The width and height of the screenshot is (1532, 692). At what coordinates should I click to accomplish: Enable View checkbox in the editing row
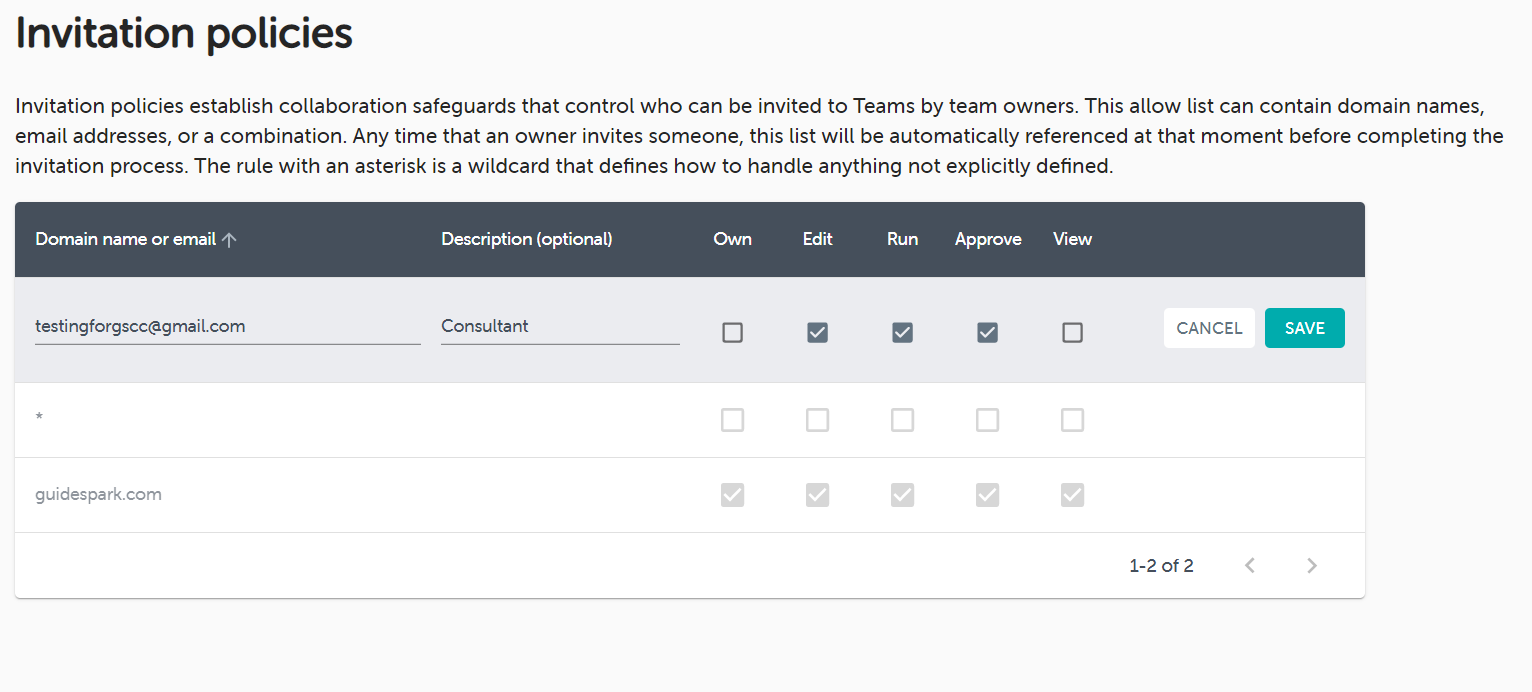point(1072,333)
